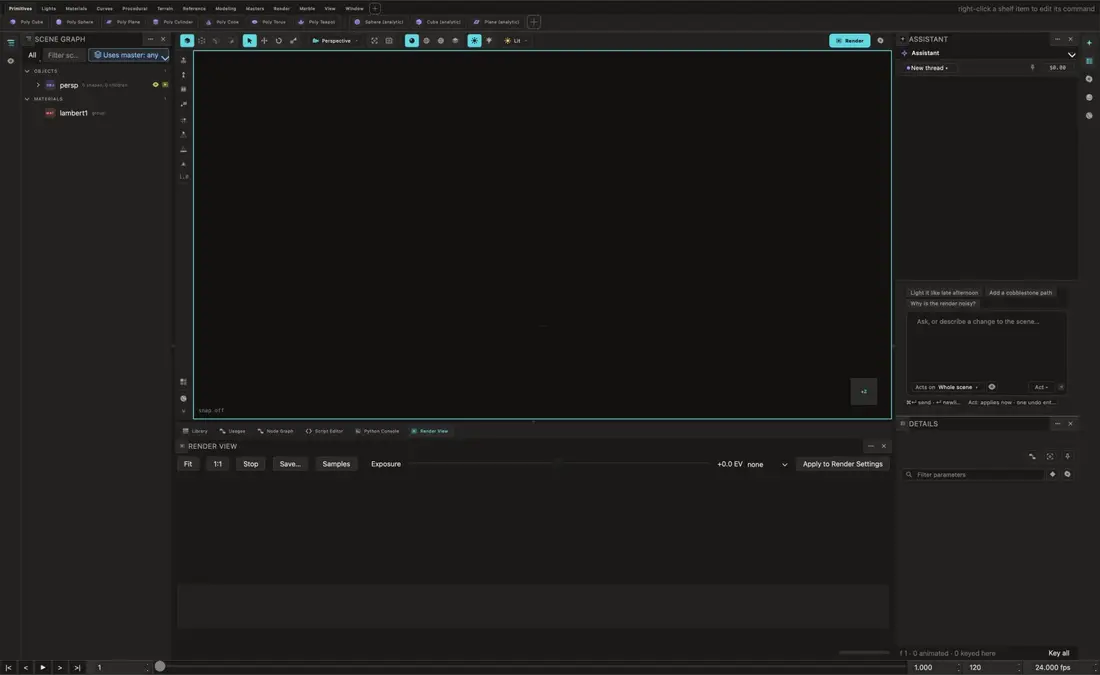Open the Acts on Whole scene dropdown
This screenshot has width=1100, height=675.
point(946,387)
